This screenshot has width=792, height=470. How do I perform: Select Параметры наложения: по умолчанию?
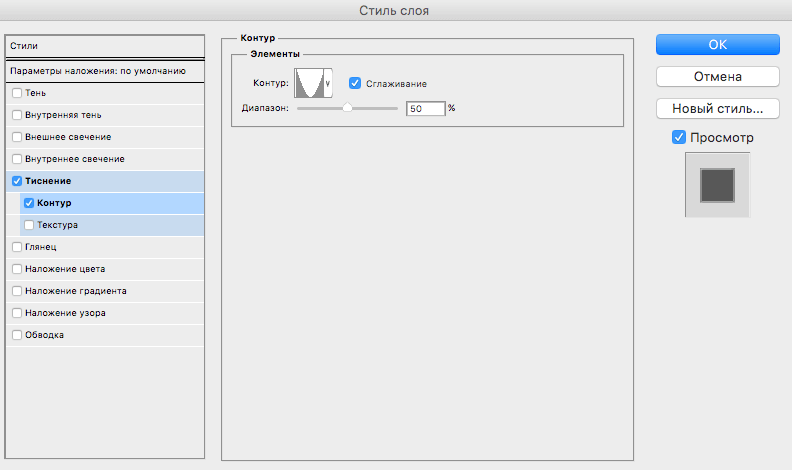click(x=104, y=71)
